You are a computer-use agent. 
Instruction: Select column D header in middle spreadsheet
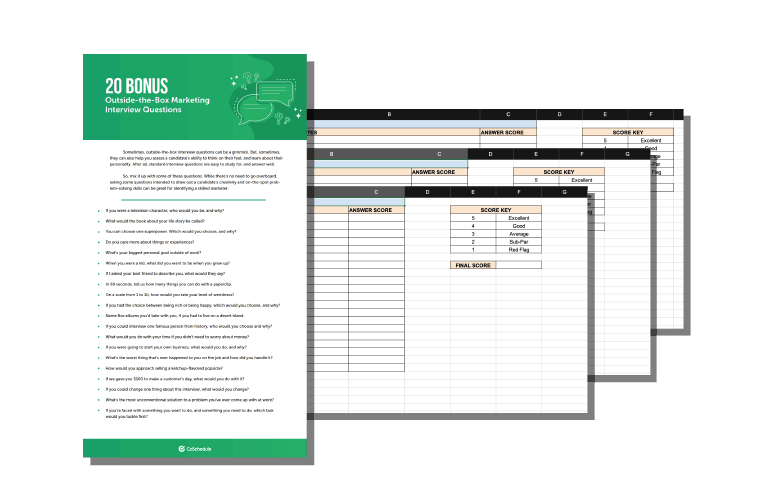click(490, 154)
